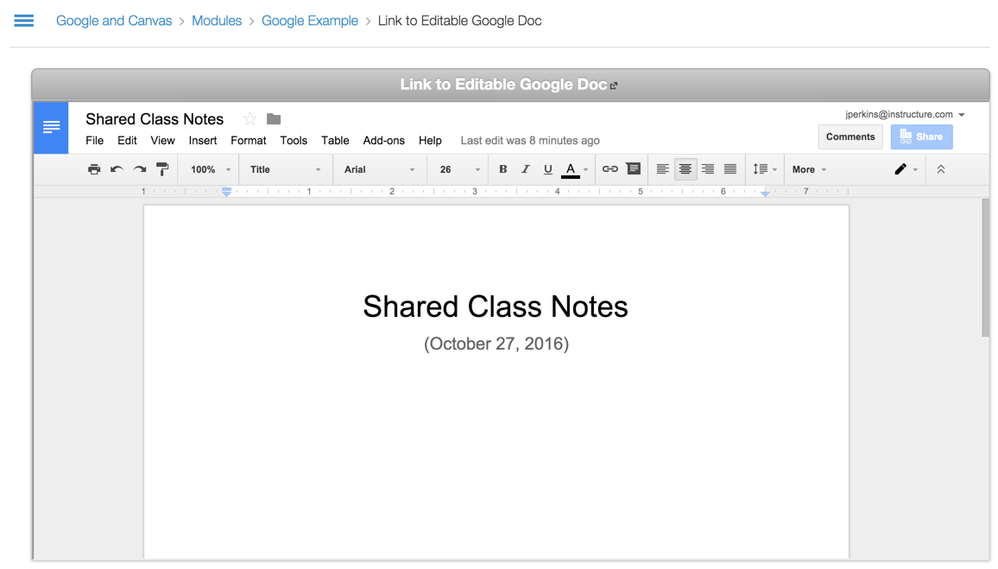Click the Undo arrow icon
This screenshot has height=569, width=998.
coord(116,169)
